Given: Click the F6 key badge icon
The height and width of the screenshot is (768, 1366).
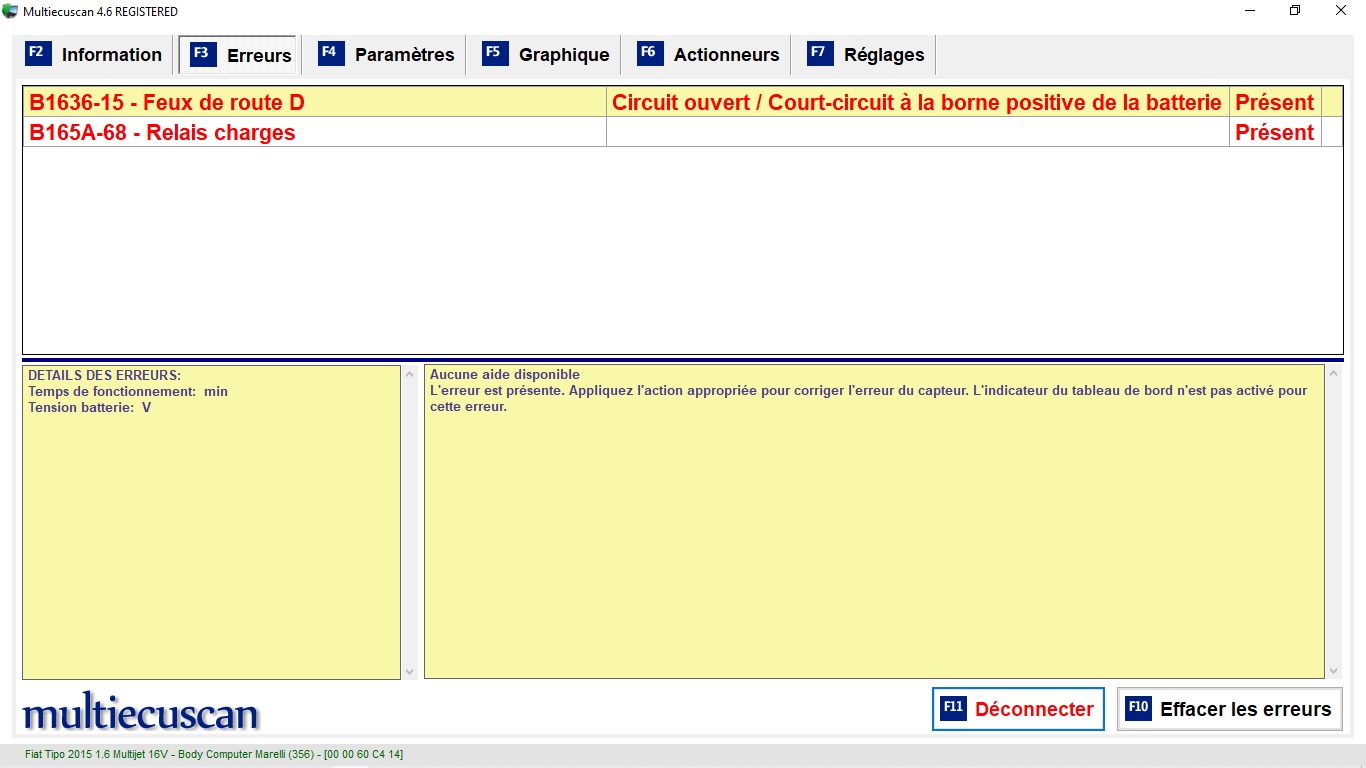Looking at the screenshot, I should point(649,54).
